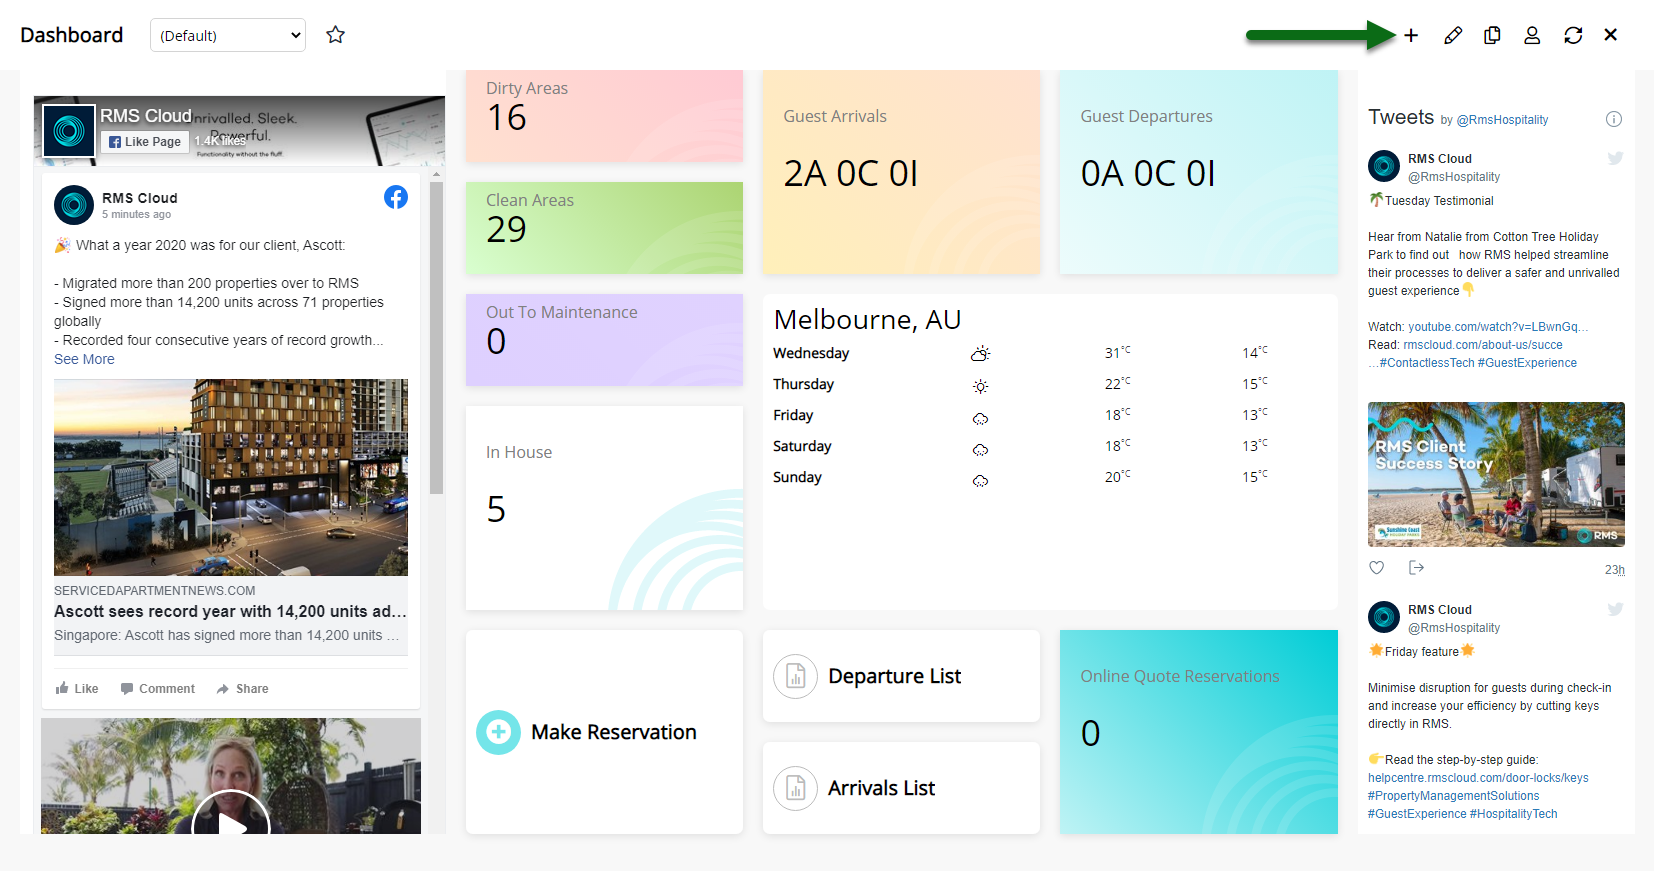Click Wednesday's weather icon
The height and width of the screenshot is (871, 1654).
pyautogui.click(x=980, y=354)
